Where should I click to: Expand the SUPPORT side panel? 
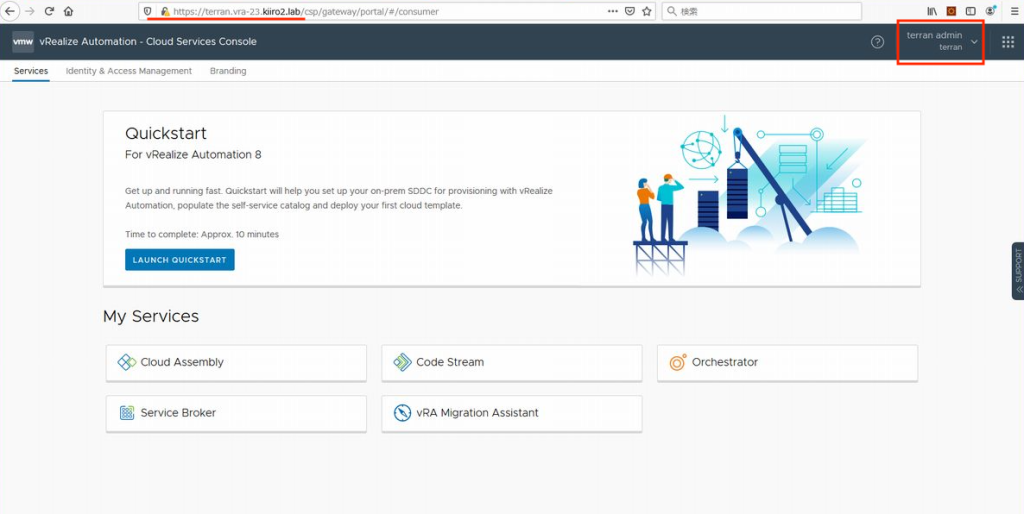pos(1018,270)
